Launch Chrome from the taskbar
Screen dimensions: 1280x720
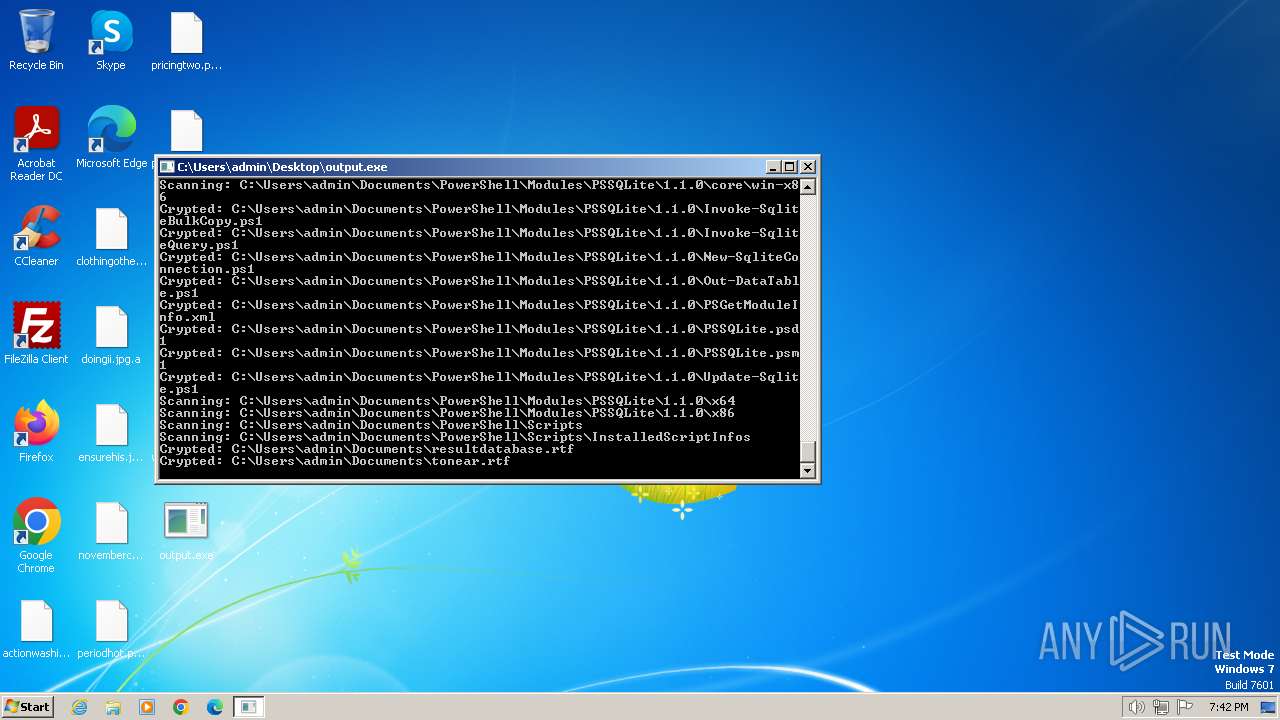(181, 707)
